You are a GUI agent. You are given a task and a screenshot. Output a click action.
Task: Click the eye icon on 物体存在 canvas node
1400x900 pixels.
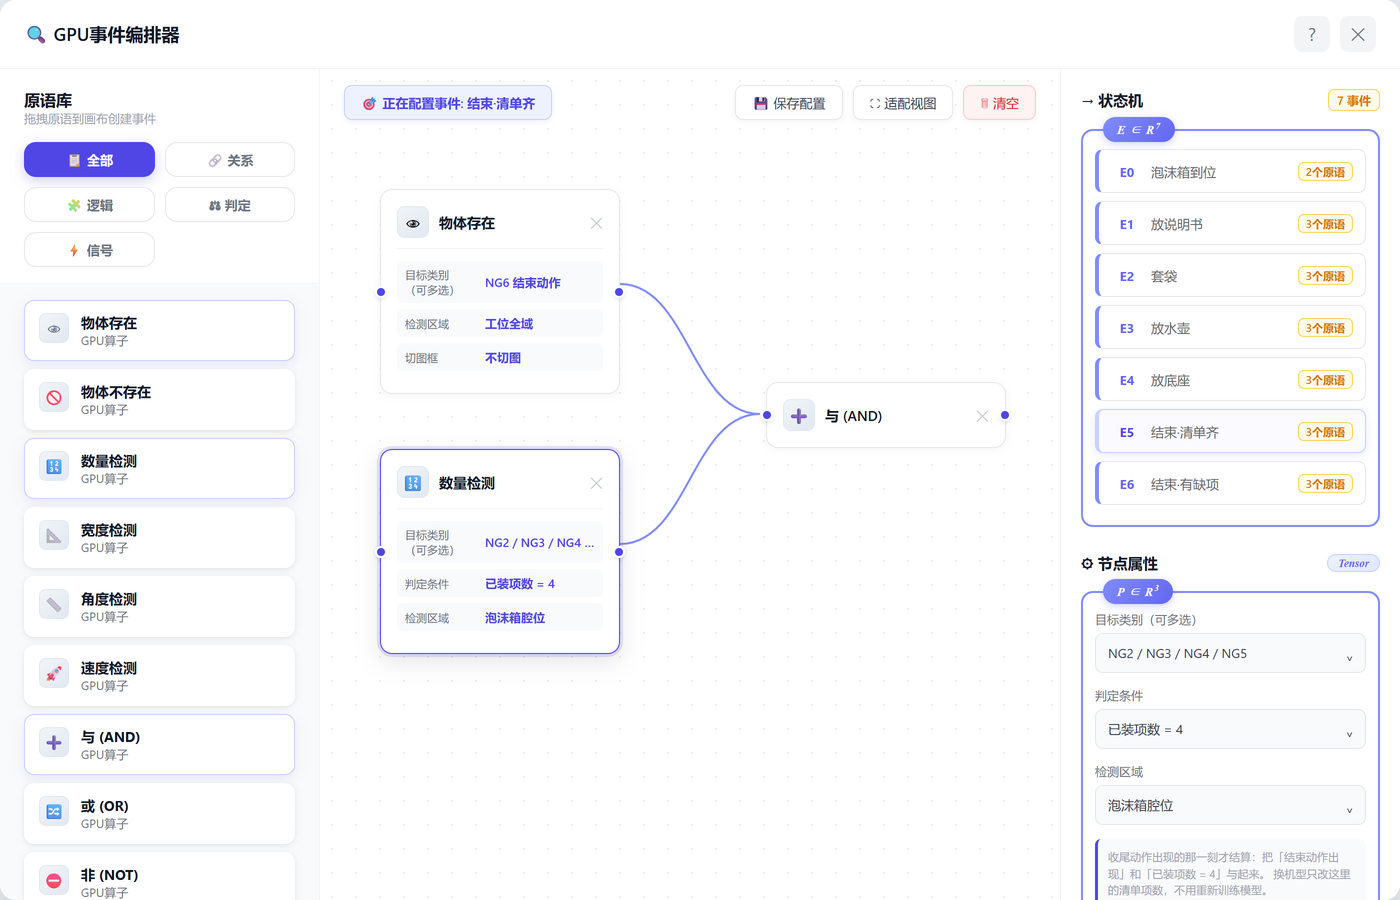point(413,223)
